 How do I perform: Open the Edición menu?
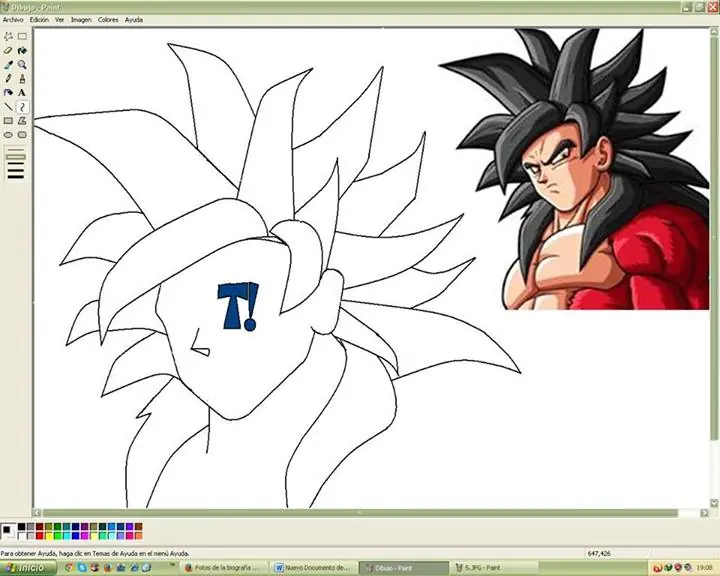pos(39,20)
